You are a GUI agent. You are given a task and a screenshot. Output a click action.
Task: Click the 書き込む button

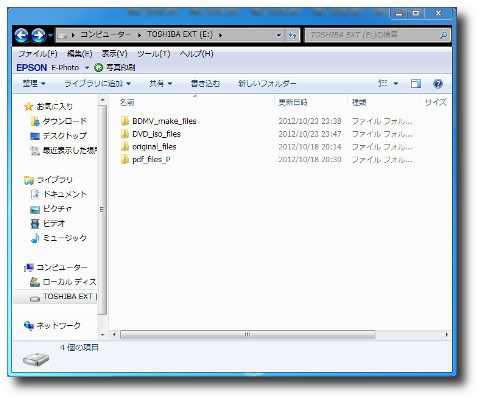pos(205,84)
